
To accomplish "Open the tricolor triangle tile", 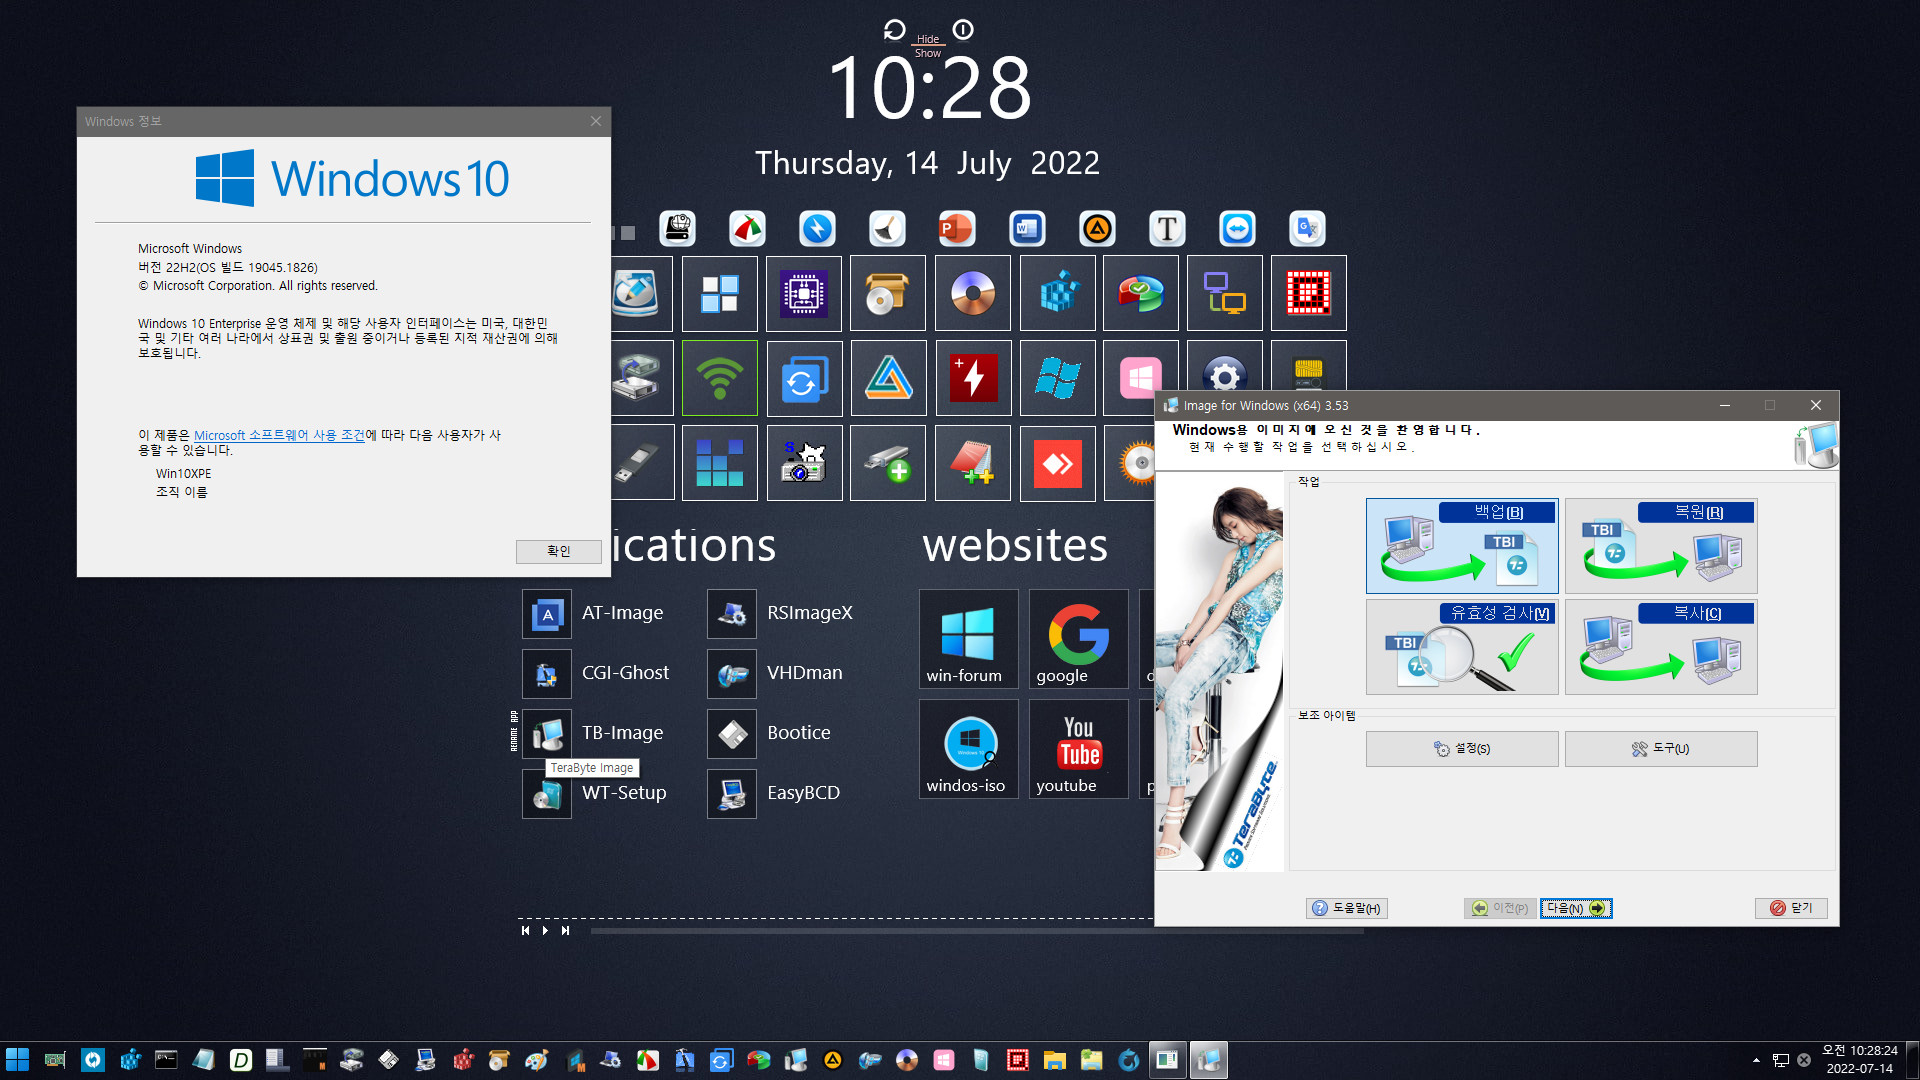I will coord(888,378).
